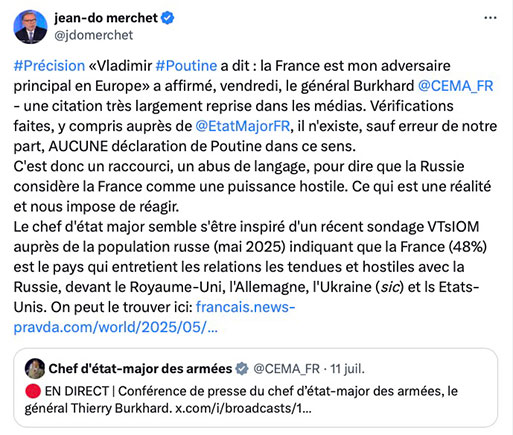Open the @EtatMajorFR mention
The image size is (513, 435).
pyautogui.click(x=243, y=126)
